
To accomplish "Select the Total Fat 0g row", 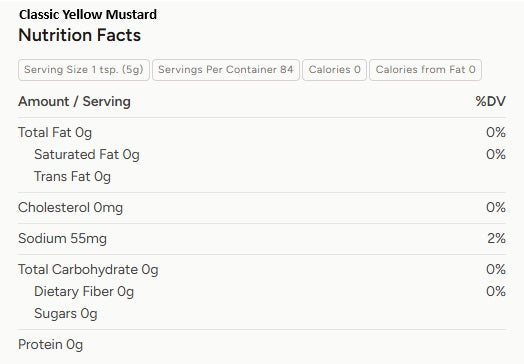I will click(x=262, y=132).
